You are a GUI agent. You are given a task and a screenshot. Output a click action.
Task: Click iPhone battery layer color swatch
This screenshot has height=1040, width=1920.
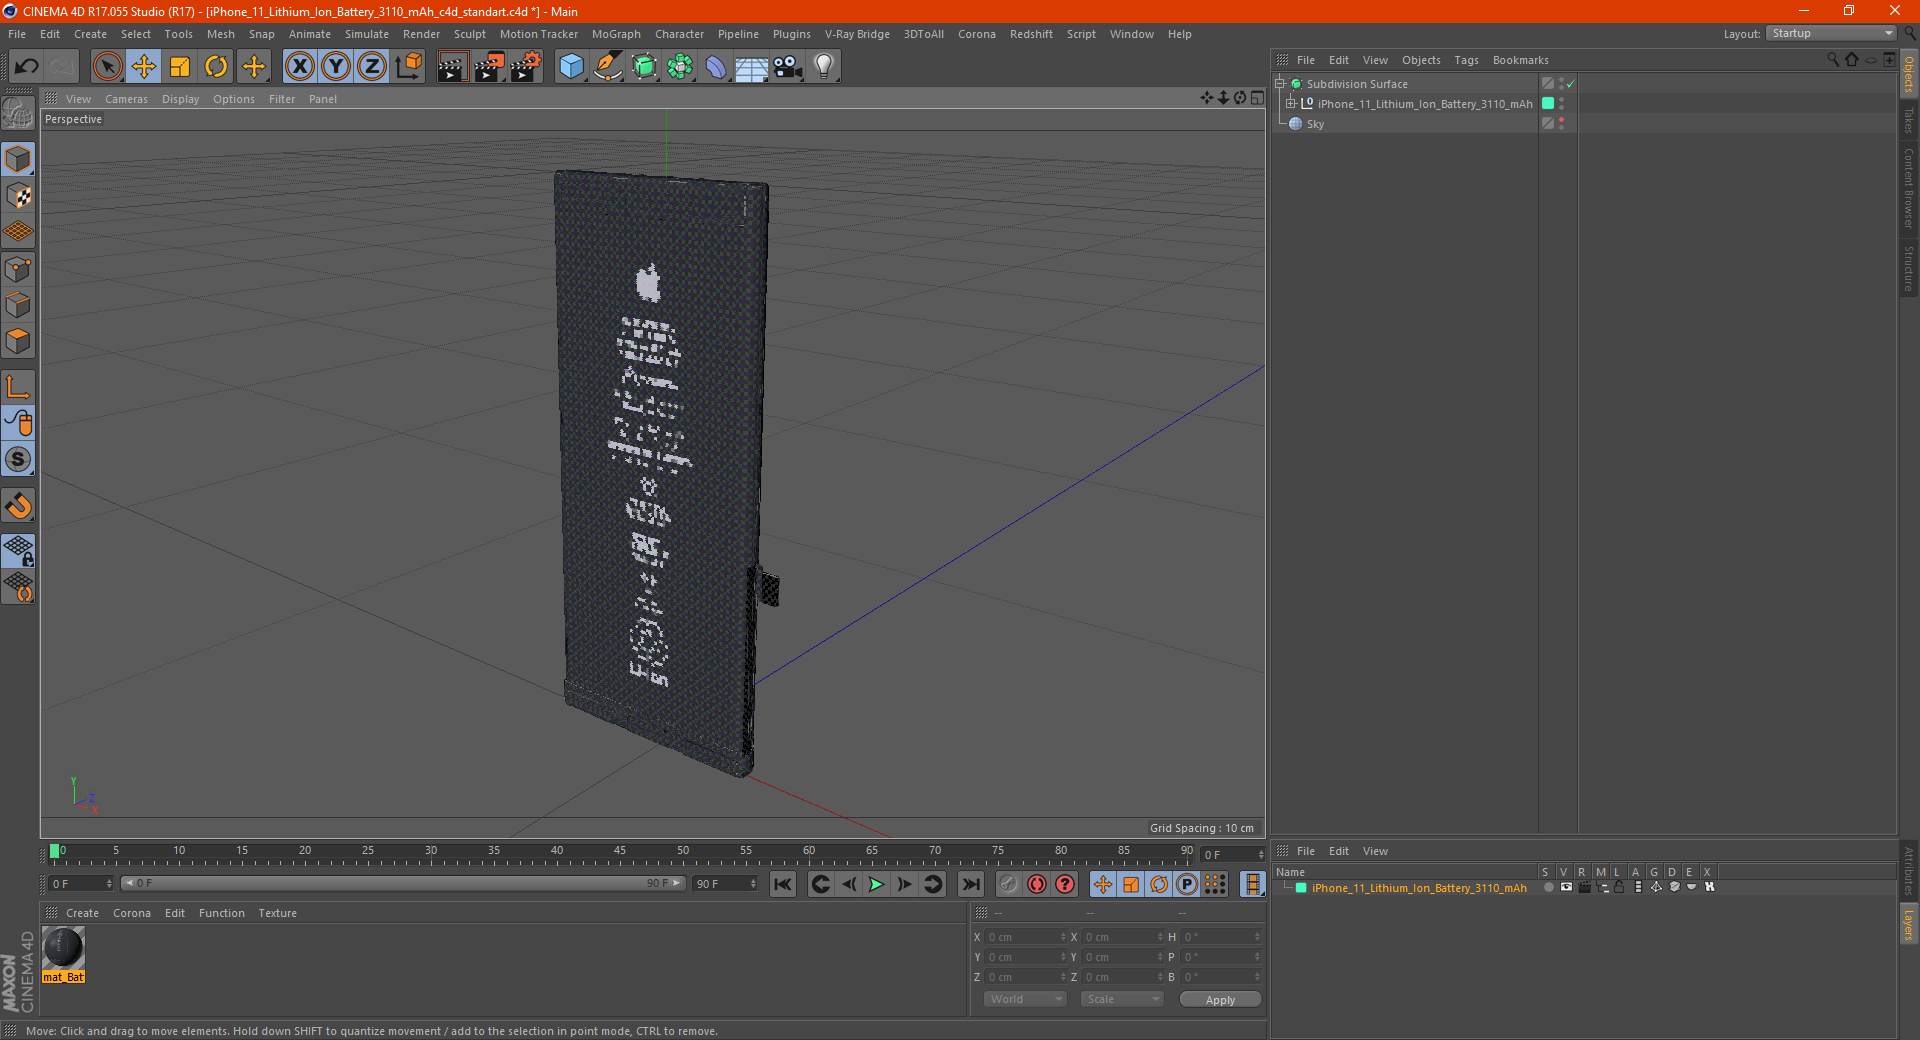pos(1548,104)
